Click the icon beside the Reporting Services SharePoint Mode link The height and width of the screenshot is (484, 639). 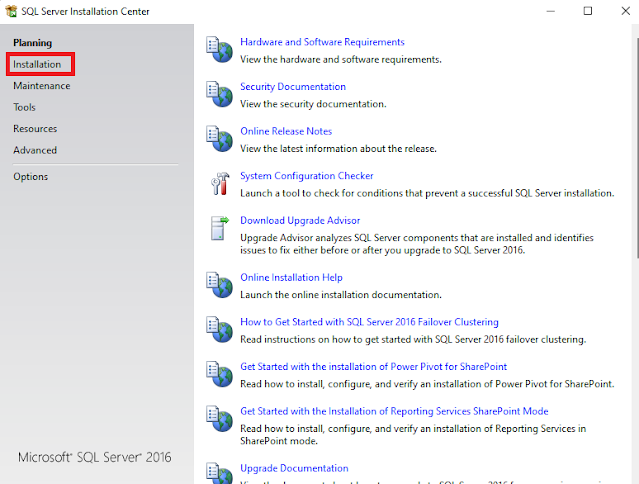pos(219,418)
